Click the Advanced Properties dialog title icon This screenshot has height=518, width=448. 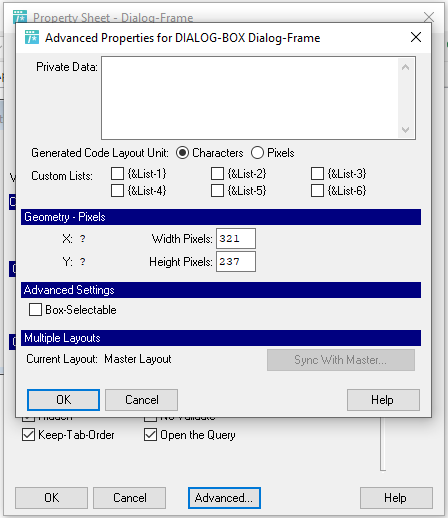[32, 37]
